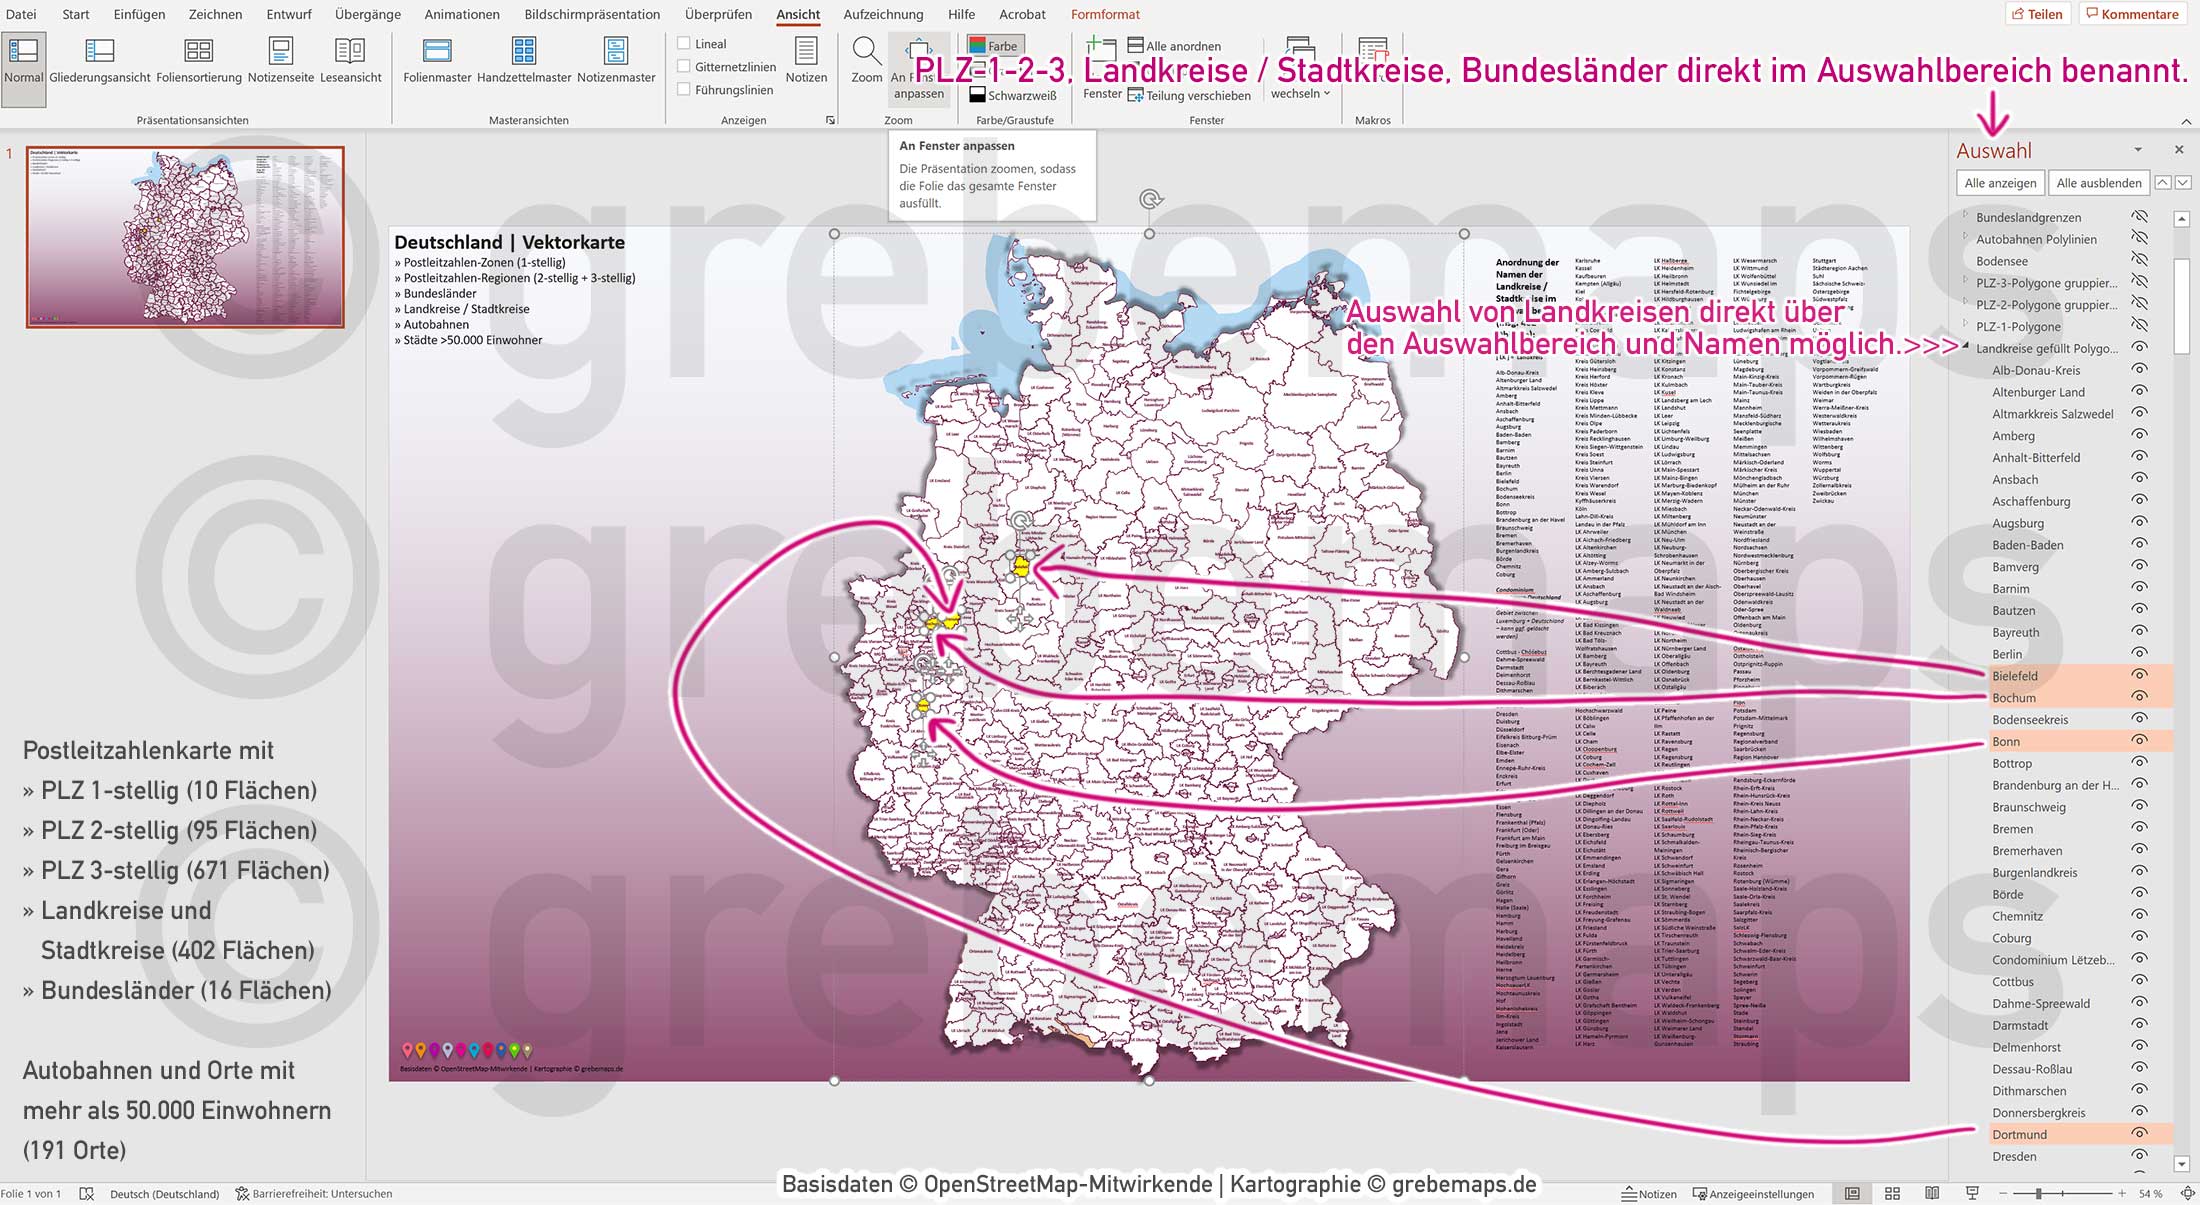2200x1205 pixels.
Task: Switch to the Formformat ribbon tab
Action: pos(1104,14)
